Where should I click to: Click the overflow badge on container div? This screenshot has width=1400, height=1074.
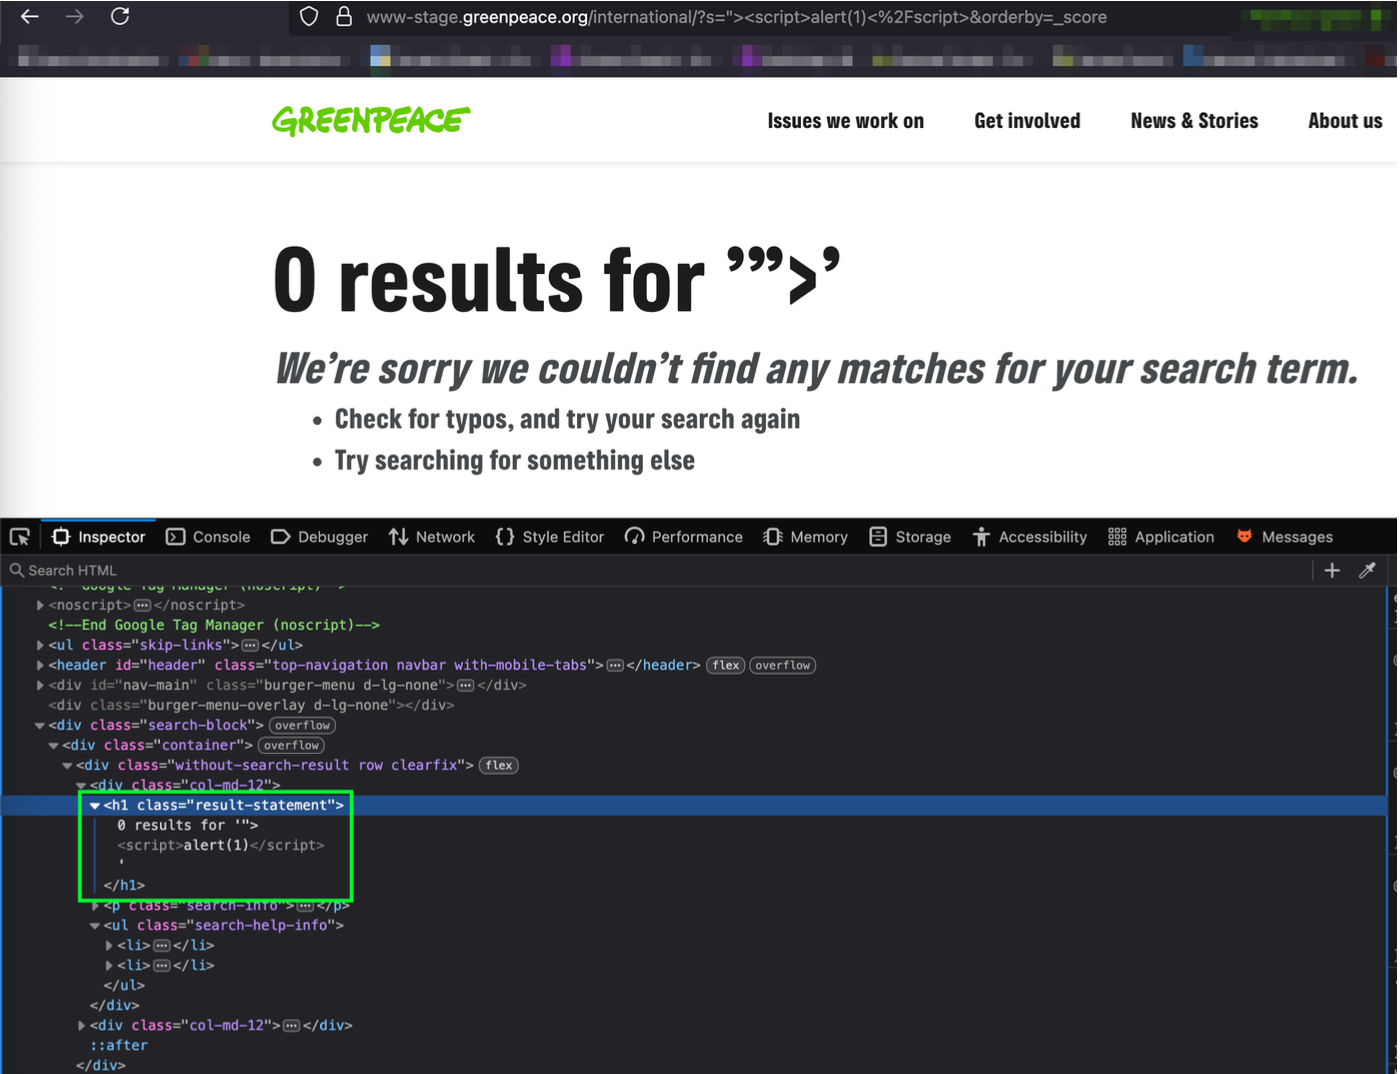pos(291,745)
